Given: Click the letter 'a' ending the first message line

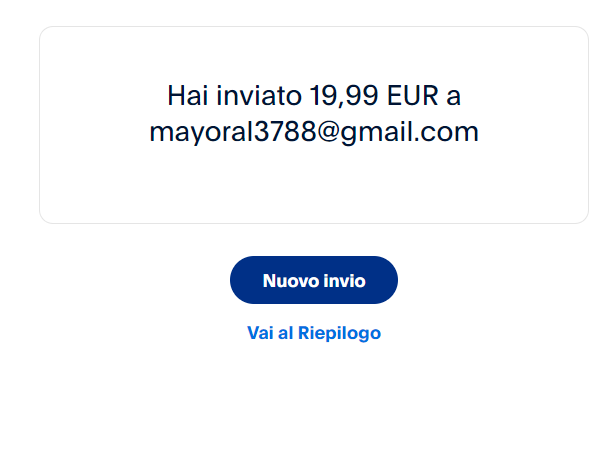Looking at the screenshot, I should coord(454,97).
